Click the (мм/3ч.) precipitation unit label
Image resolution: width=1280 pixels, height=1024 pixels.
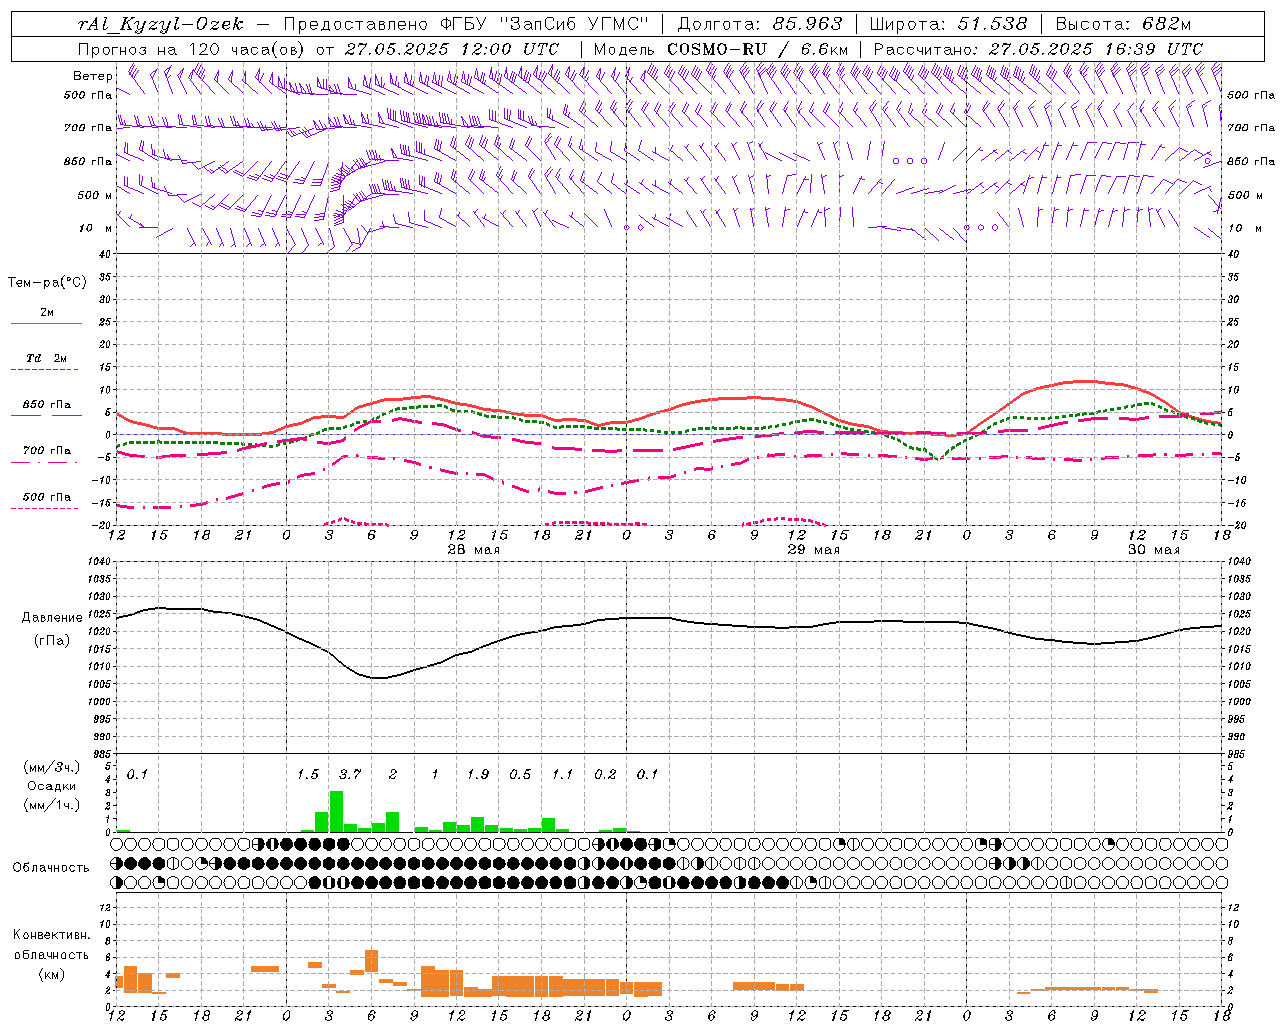tap(52, 767)
